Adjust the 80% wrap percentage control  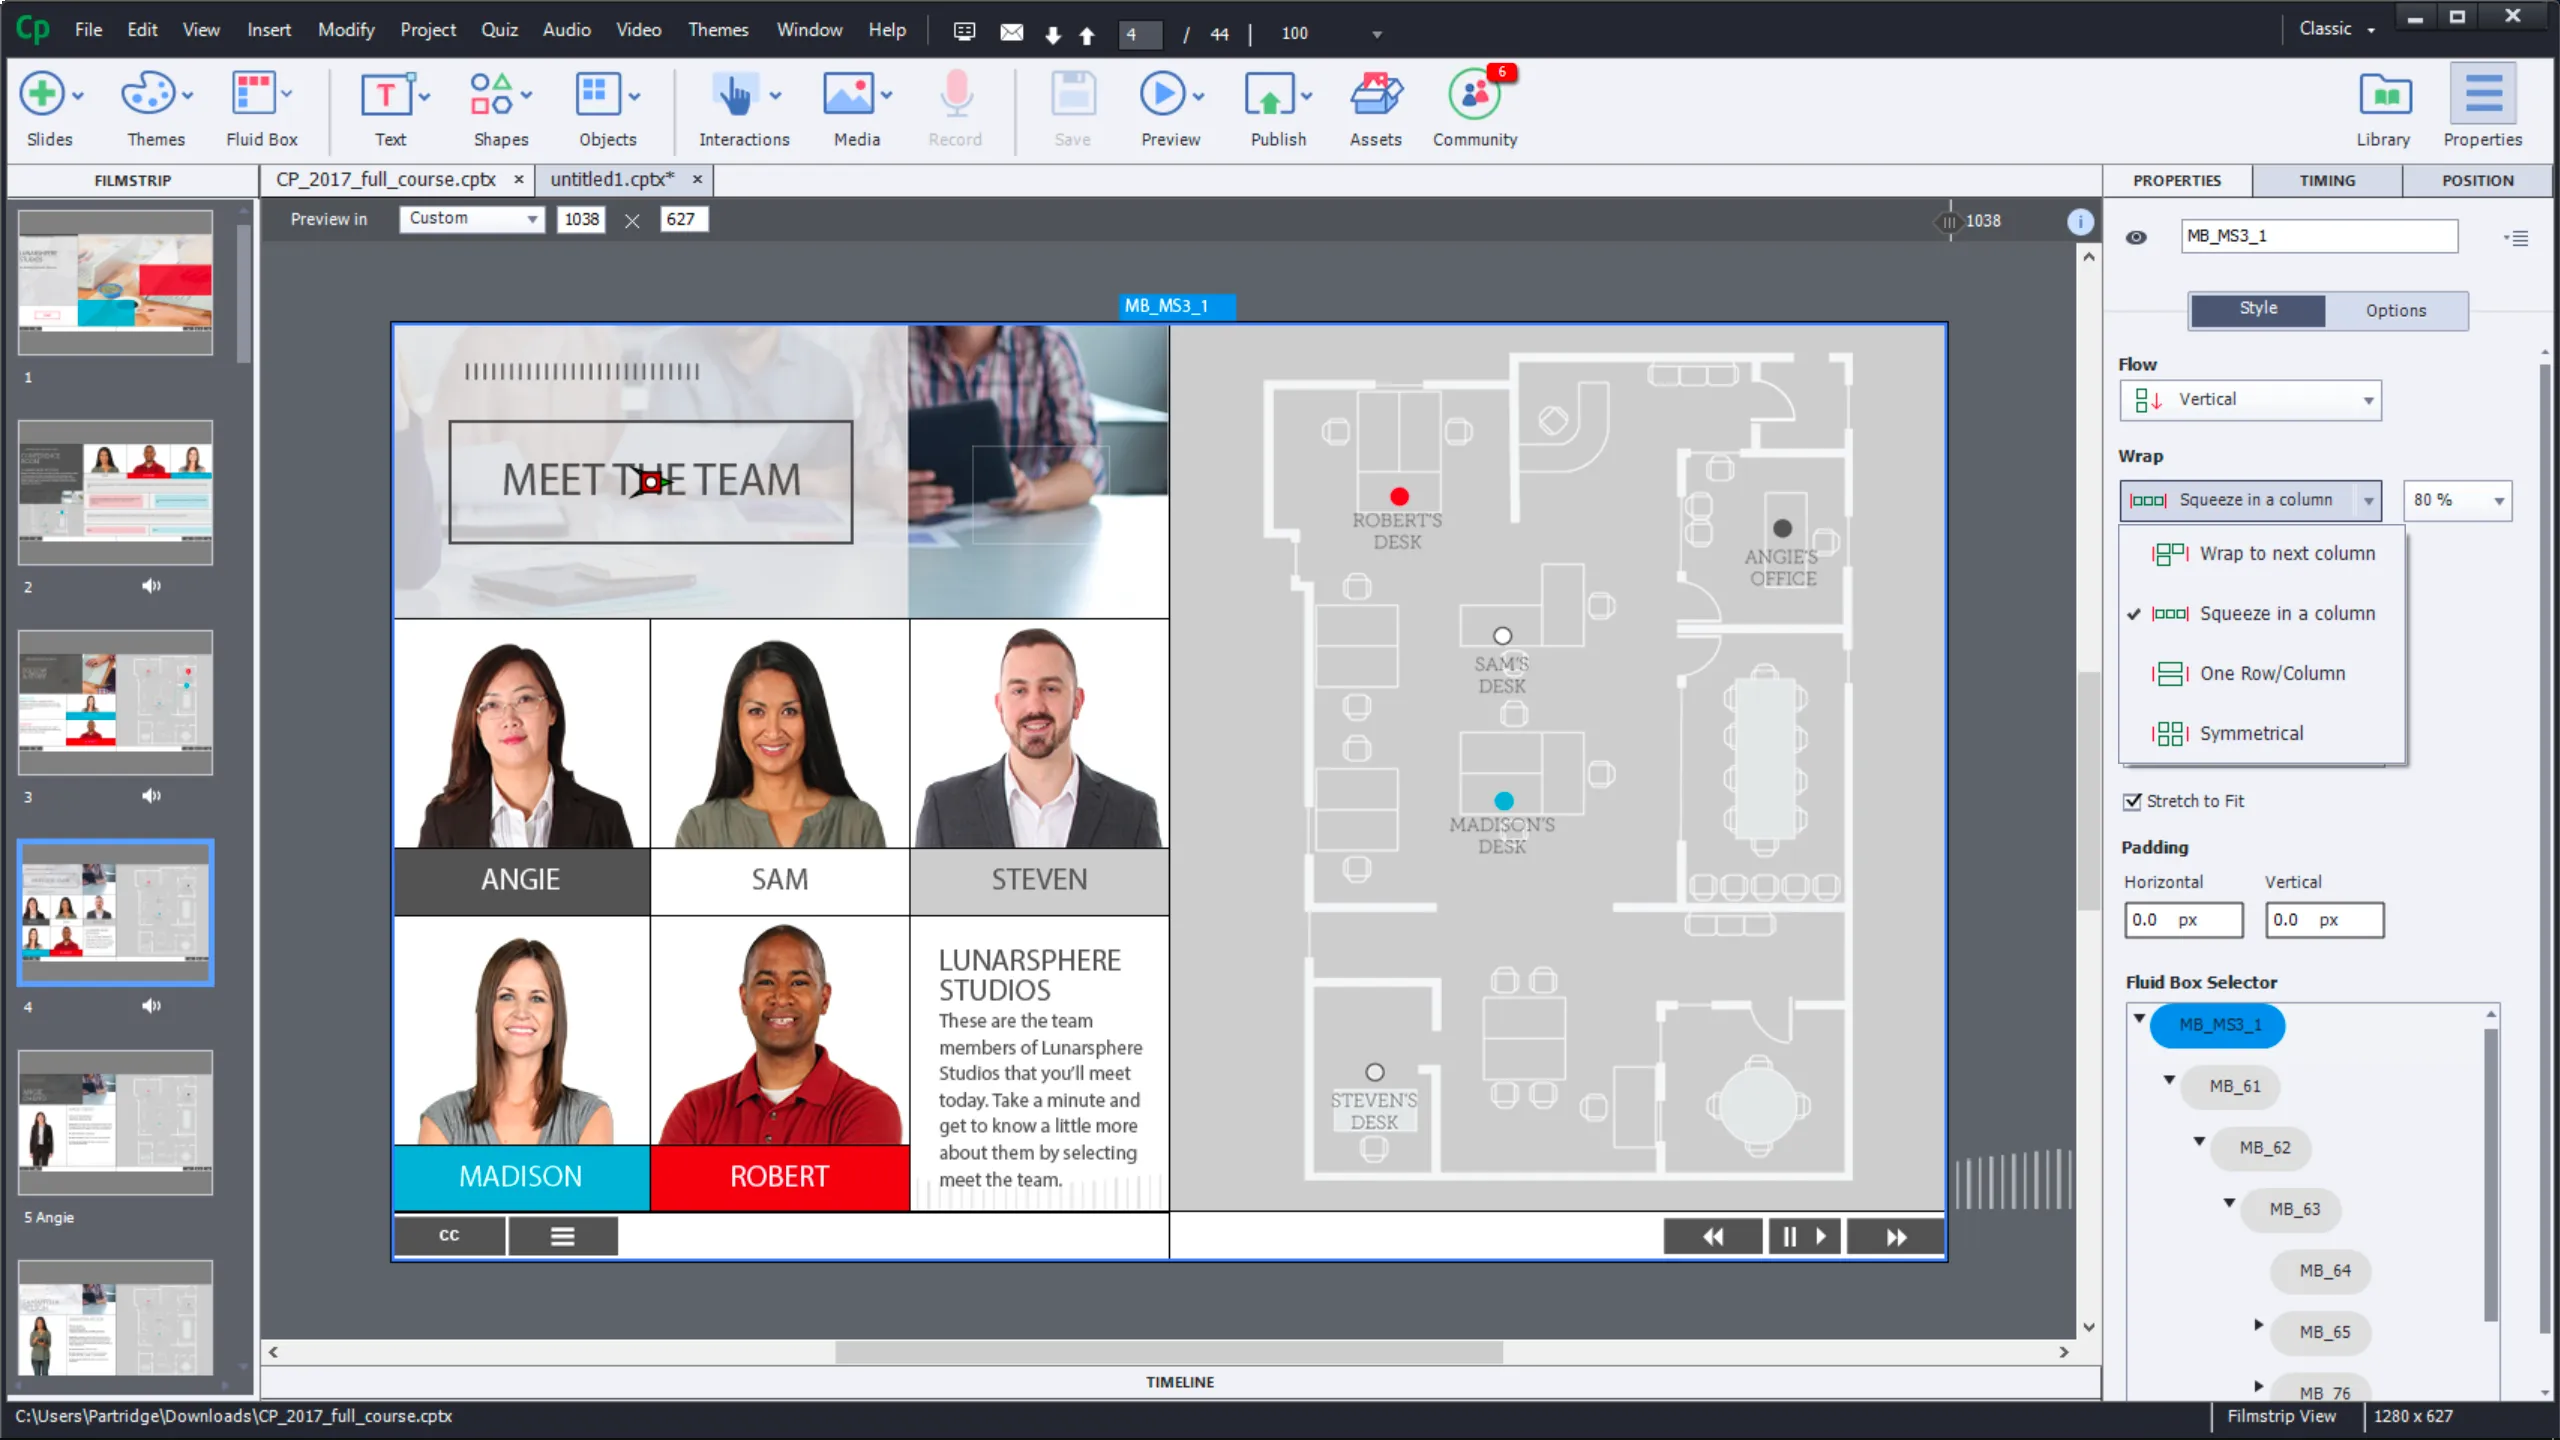point(2456,500)
